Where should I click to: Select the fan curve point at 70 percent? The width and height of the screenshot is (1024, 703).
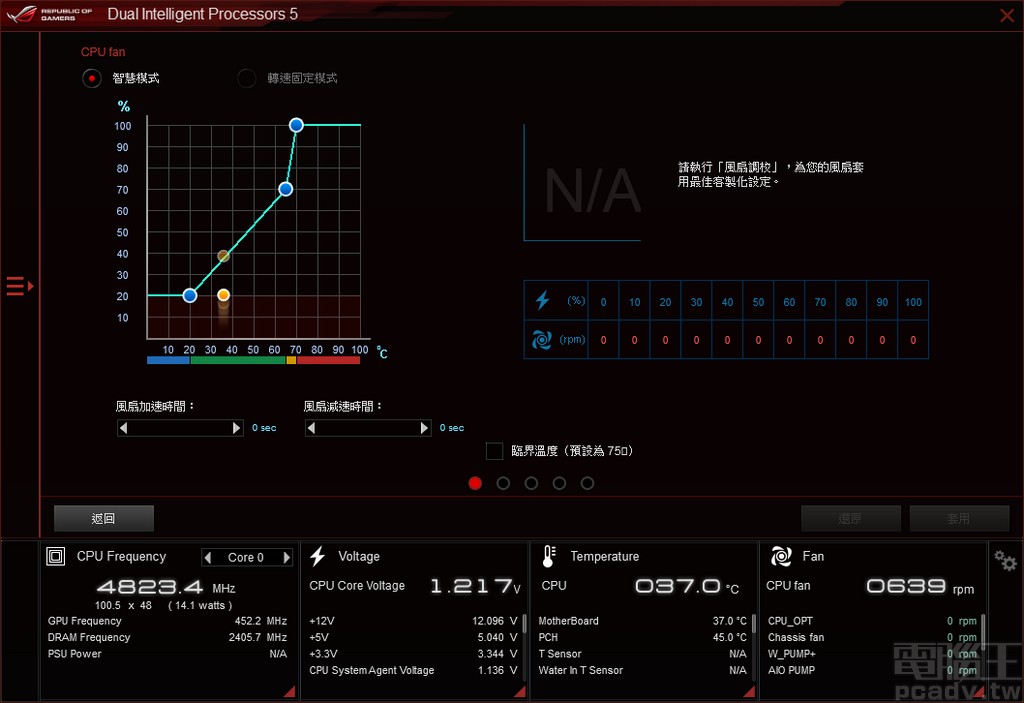285,189
